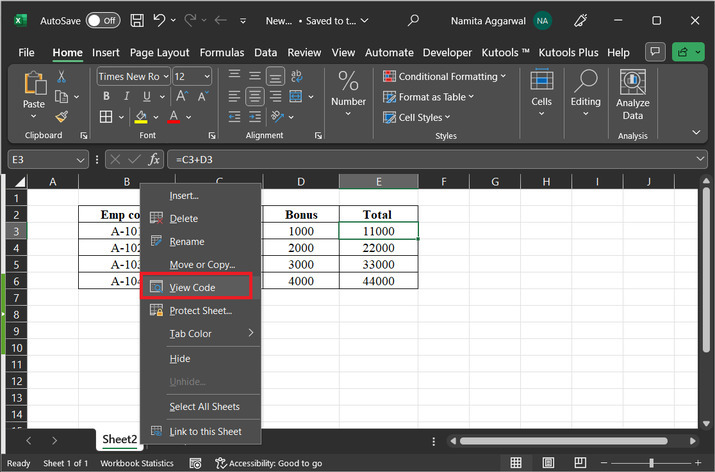
Task: Toggle Italic formatting
Action: coord(127,97)
